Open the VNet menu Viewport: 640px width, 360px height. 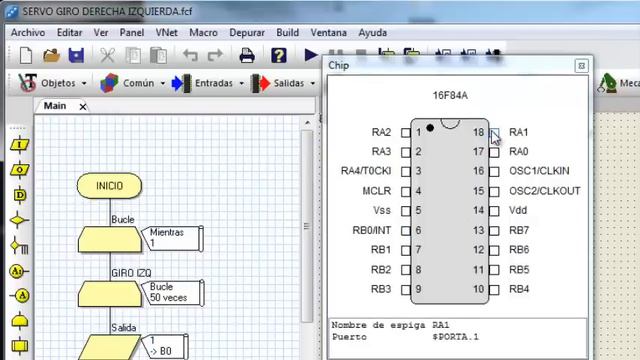tap(167, 33)
